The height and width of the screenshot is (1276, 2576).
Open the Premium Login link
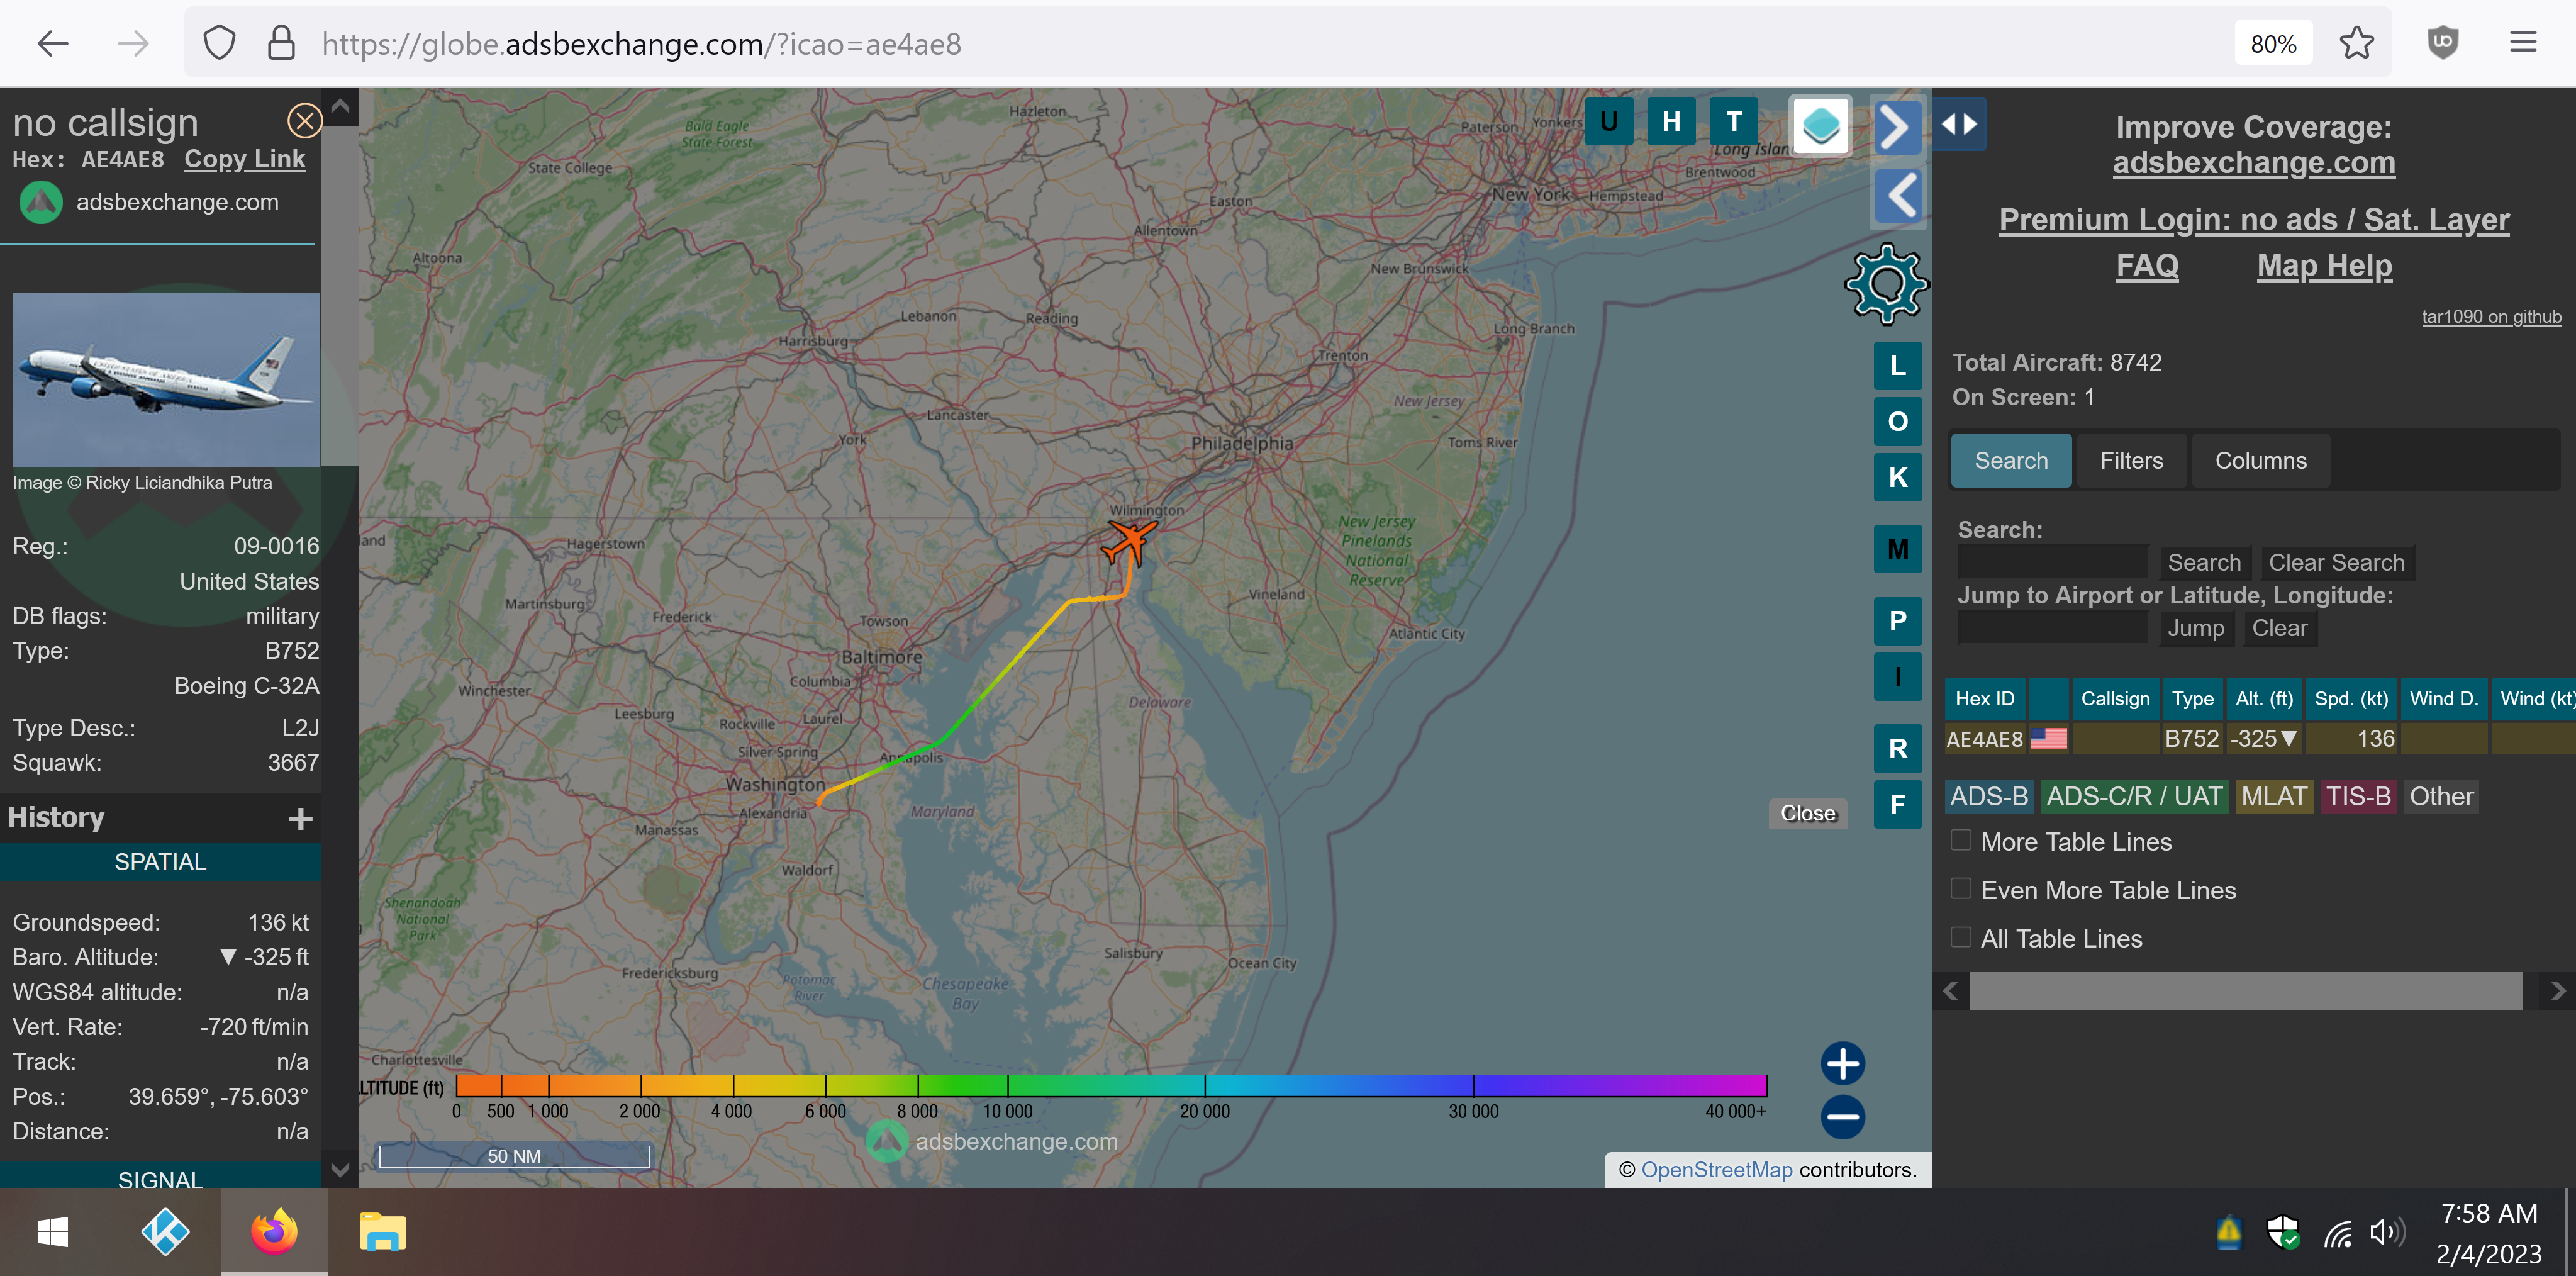(2253, 219)
